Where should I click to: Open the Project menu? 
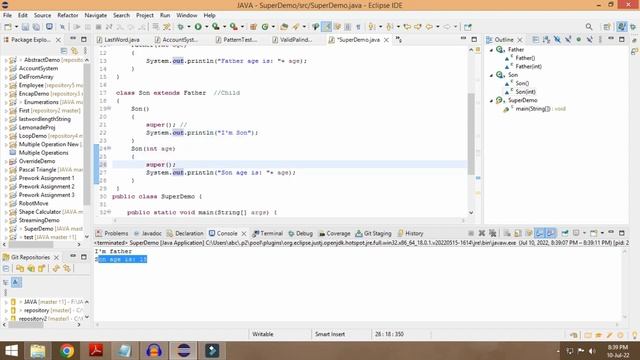tap(144, 15)
